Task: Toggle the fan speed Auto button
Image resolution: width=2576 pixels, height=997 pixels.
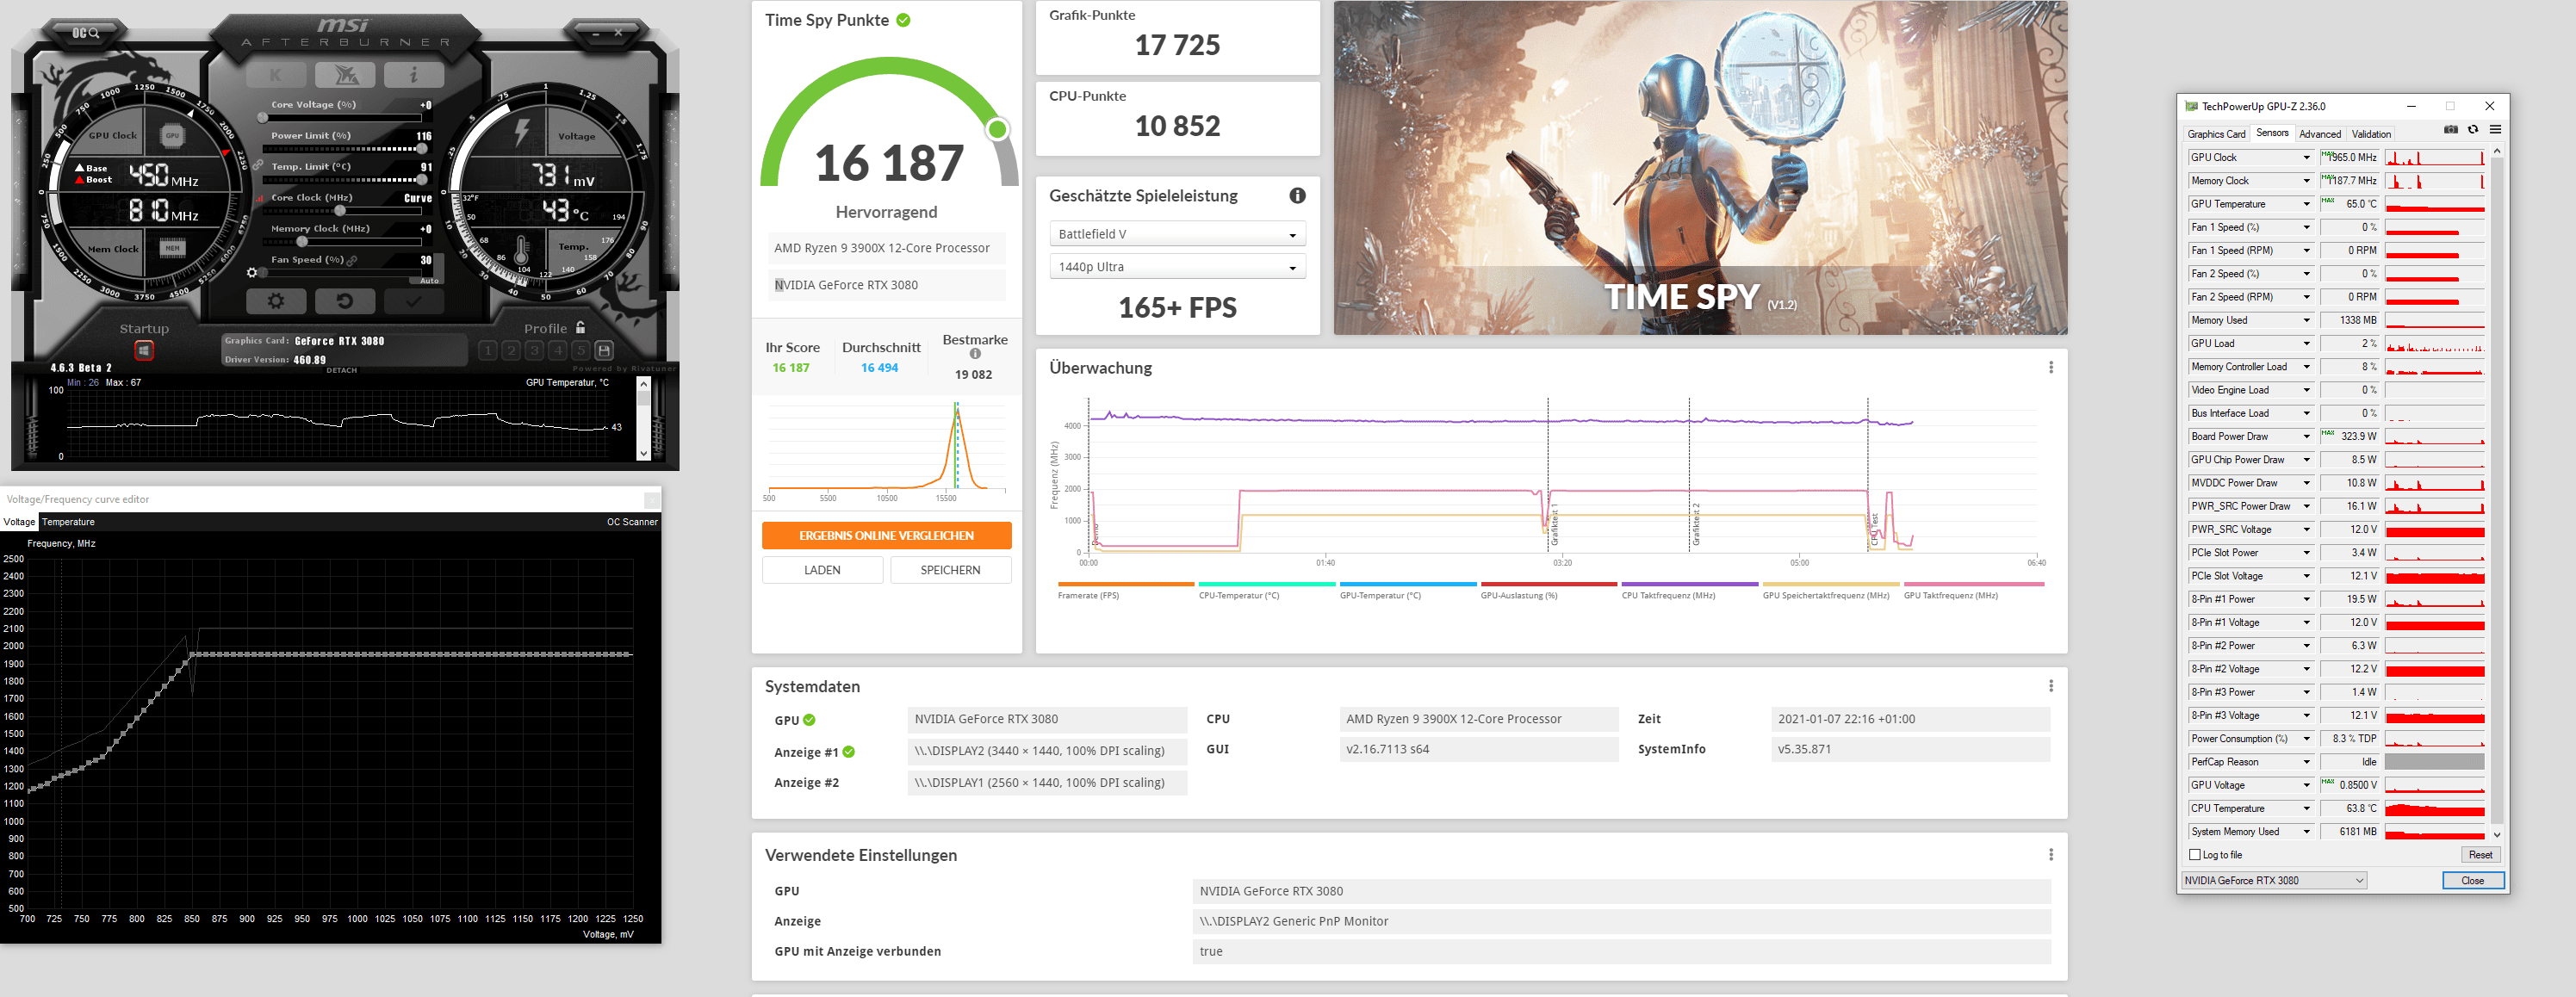Action: (x=429, y=280)
